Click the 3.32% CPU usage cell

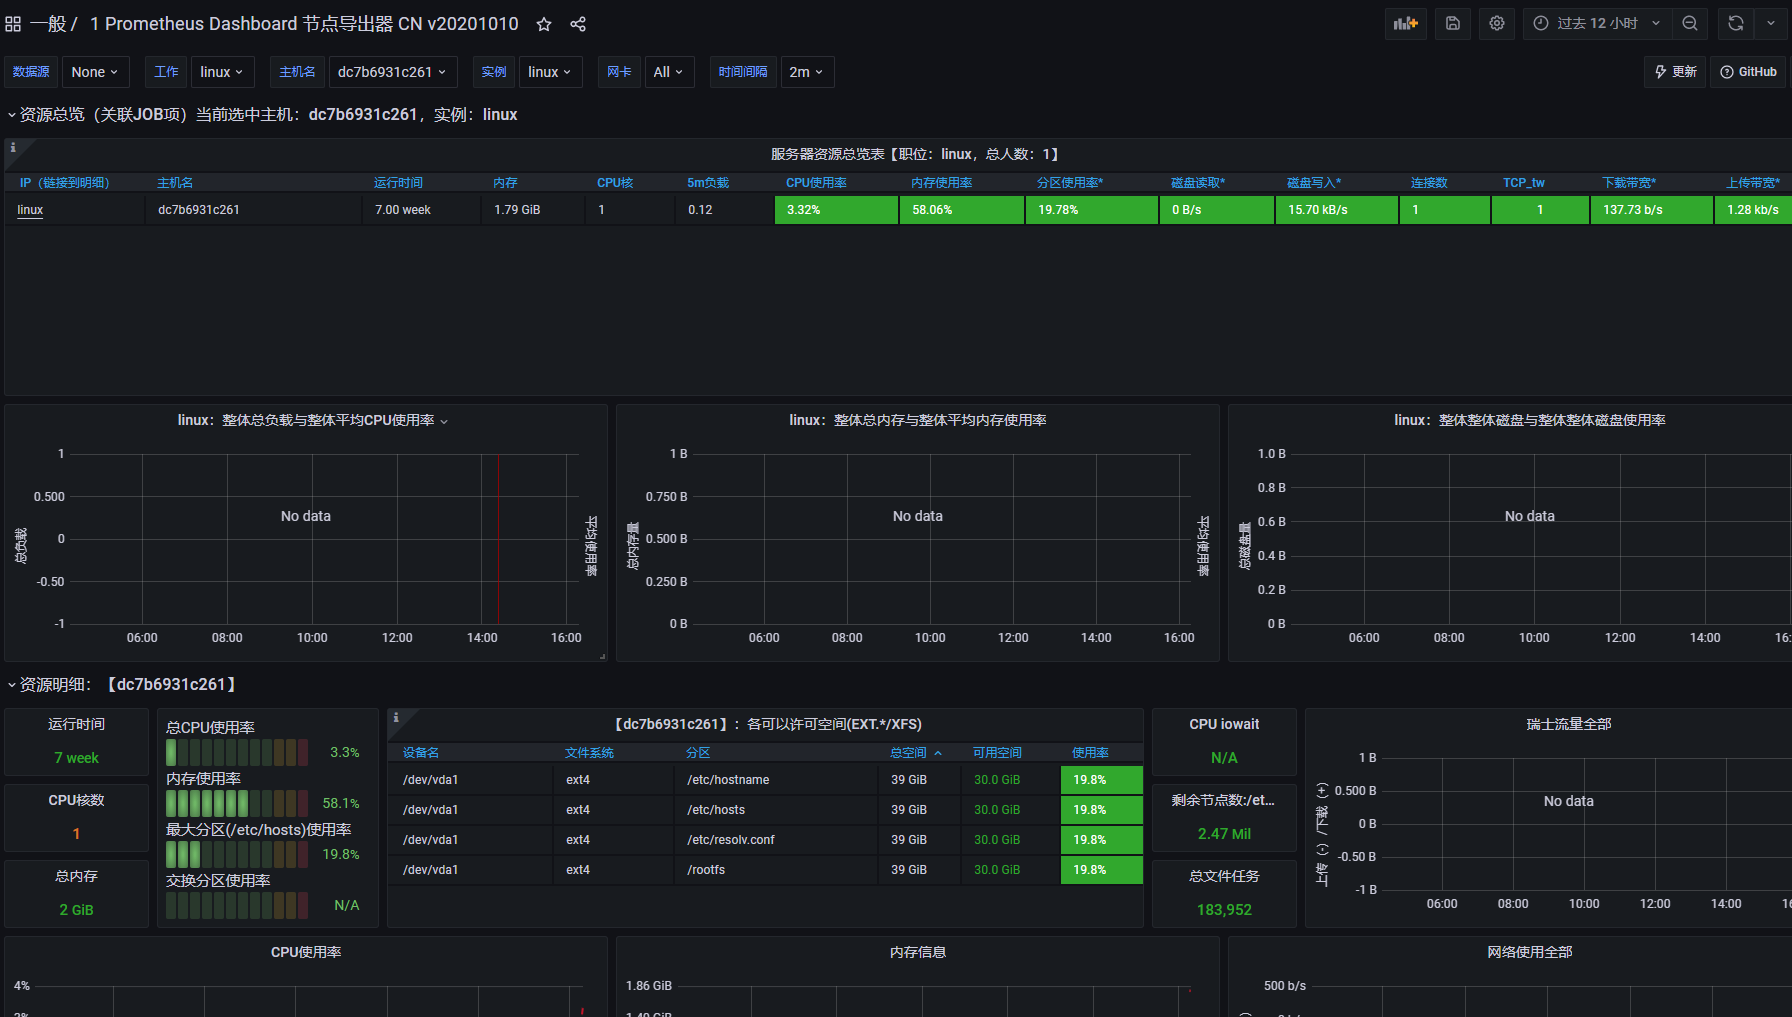click(836, 210)
